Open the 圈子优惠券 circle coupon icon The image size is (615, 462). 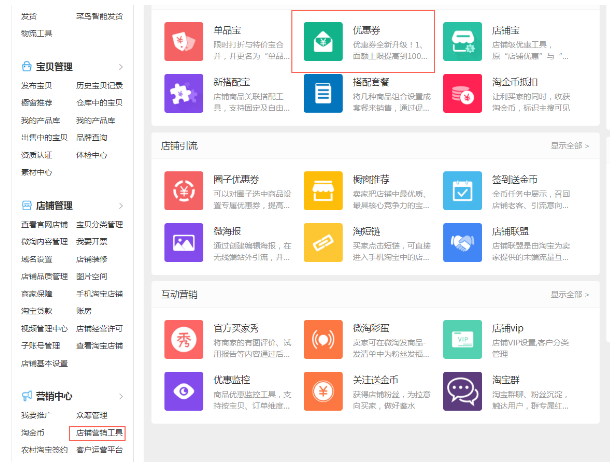[184, 191]
